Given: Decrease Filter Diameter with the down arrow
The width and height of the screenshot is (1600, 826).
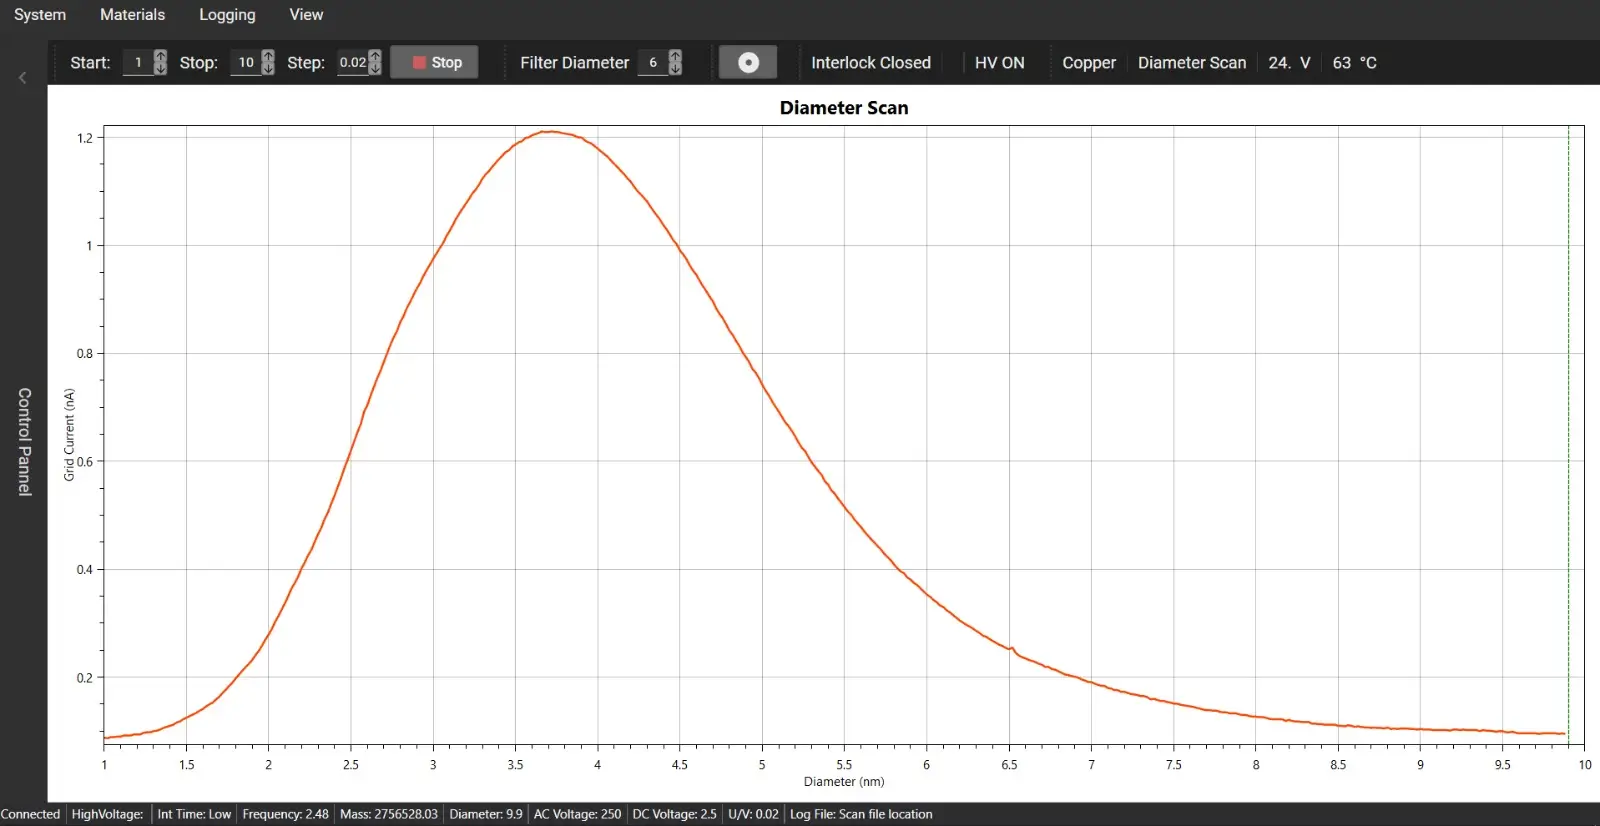Looking at the screenshot, I should point(675,69).
